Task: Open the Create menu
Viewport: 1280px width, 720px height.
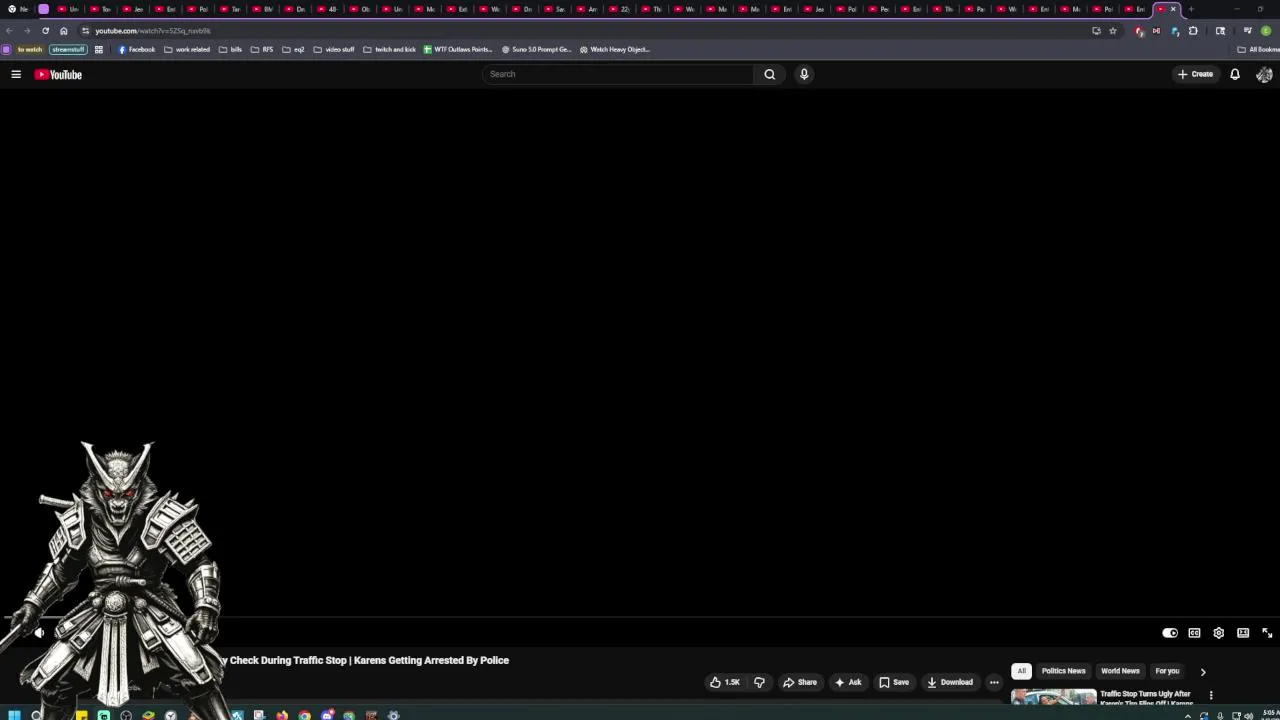Action: coord(1195,74)
